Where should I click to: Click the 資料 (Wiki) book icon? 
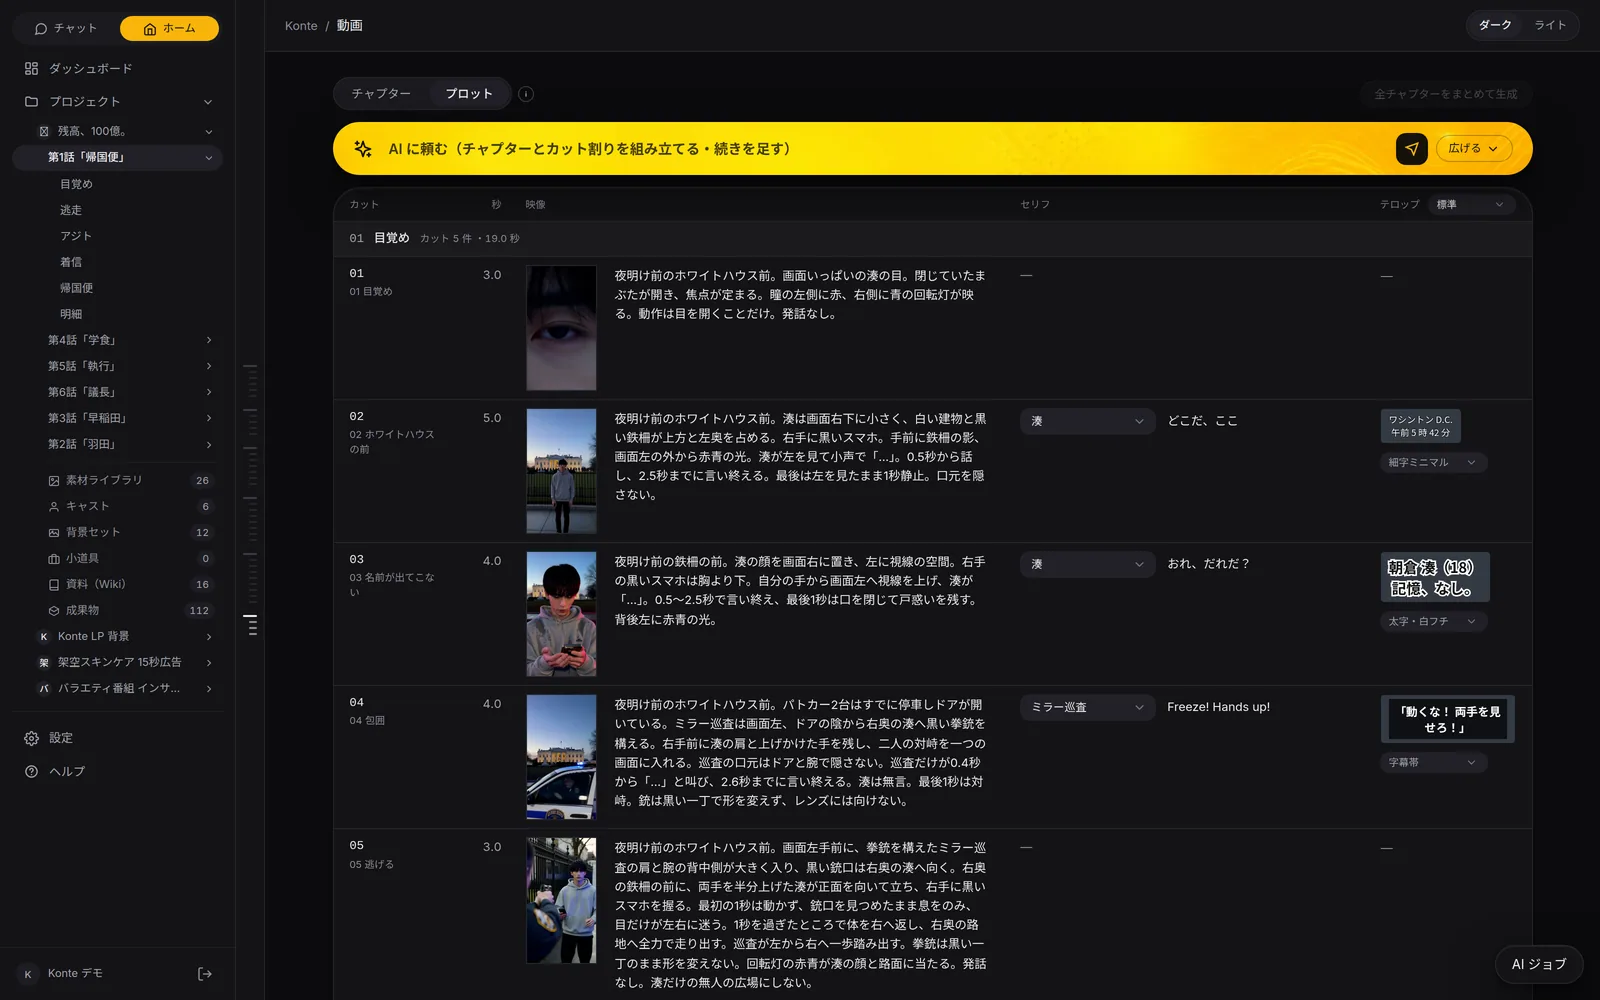click(x=54, y=585)
